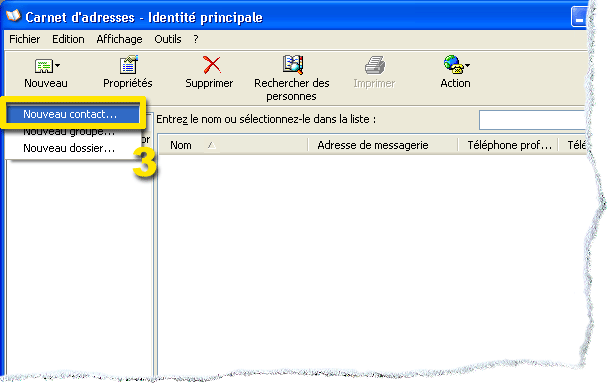Viewport: 615px width, 390px height.
Task: Open Rechercher des personnes tool
Action: [292, 78]
